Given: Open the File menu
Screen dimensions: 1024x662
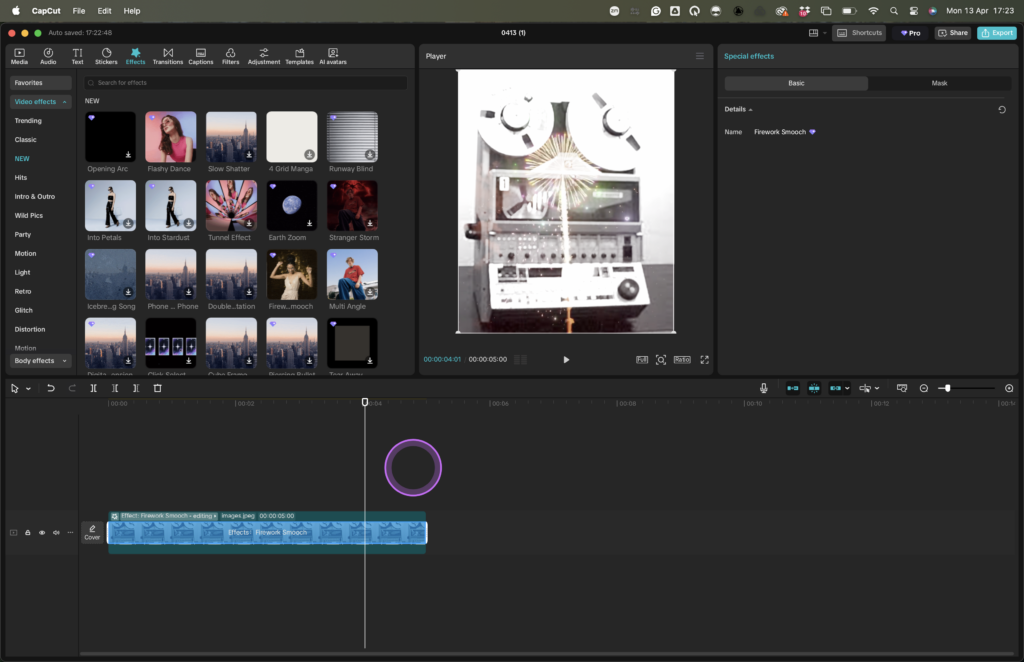Looking at the screenshot, I should point(79,10).
